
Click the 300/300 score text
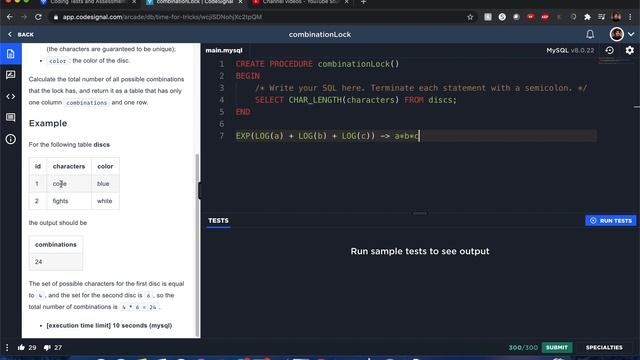coord(523,348)
